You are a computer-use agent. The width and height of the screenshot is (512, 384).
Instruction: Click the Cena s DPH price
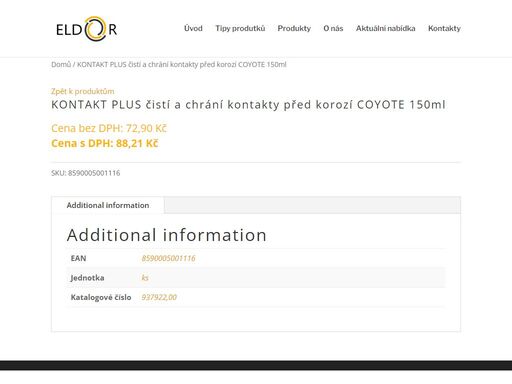[x=104, y=143]
